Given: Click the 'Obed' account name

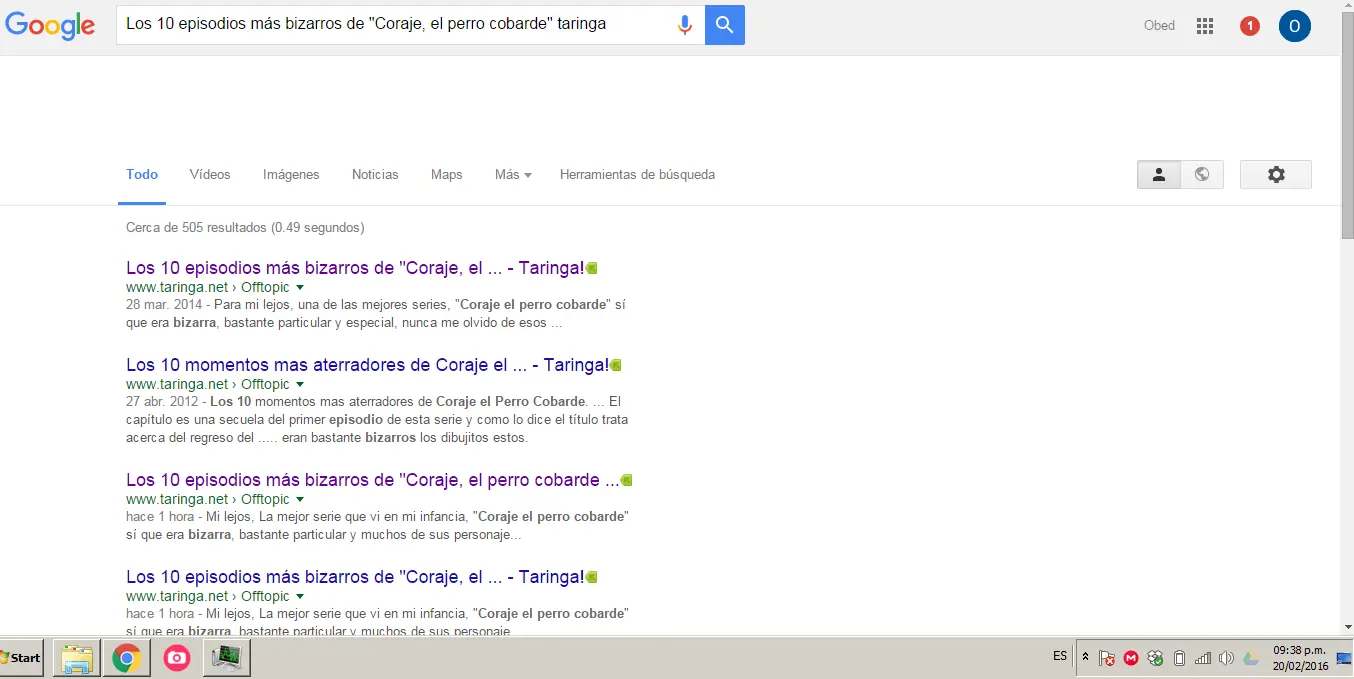Looking at the screenshot, I should [x=1159, y=26].
